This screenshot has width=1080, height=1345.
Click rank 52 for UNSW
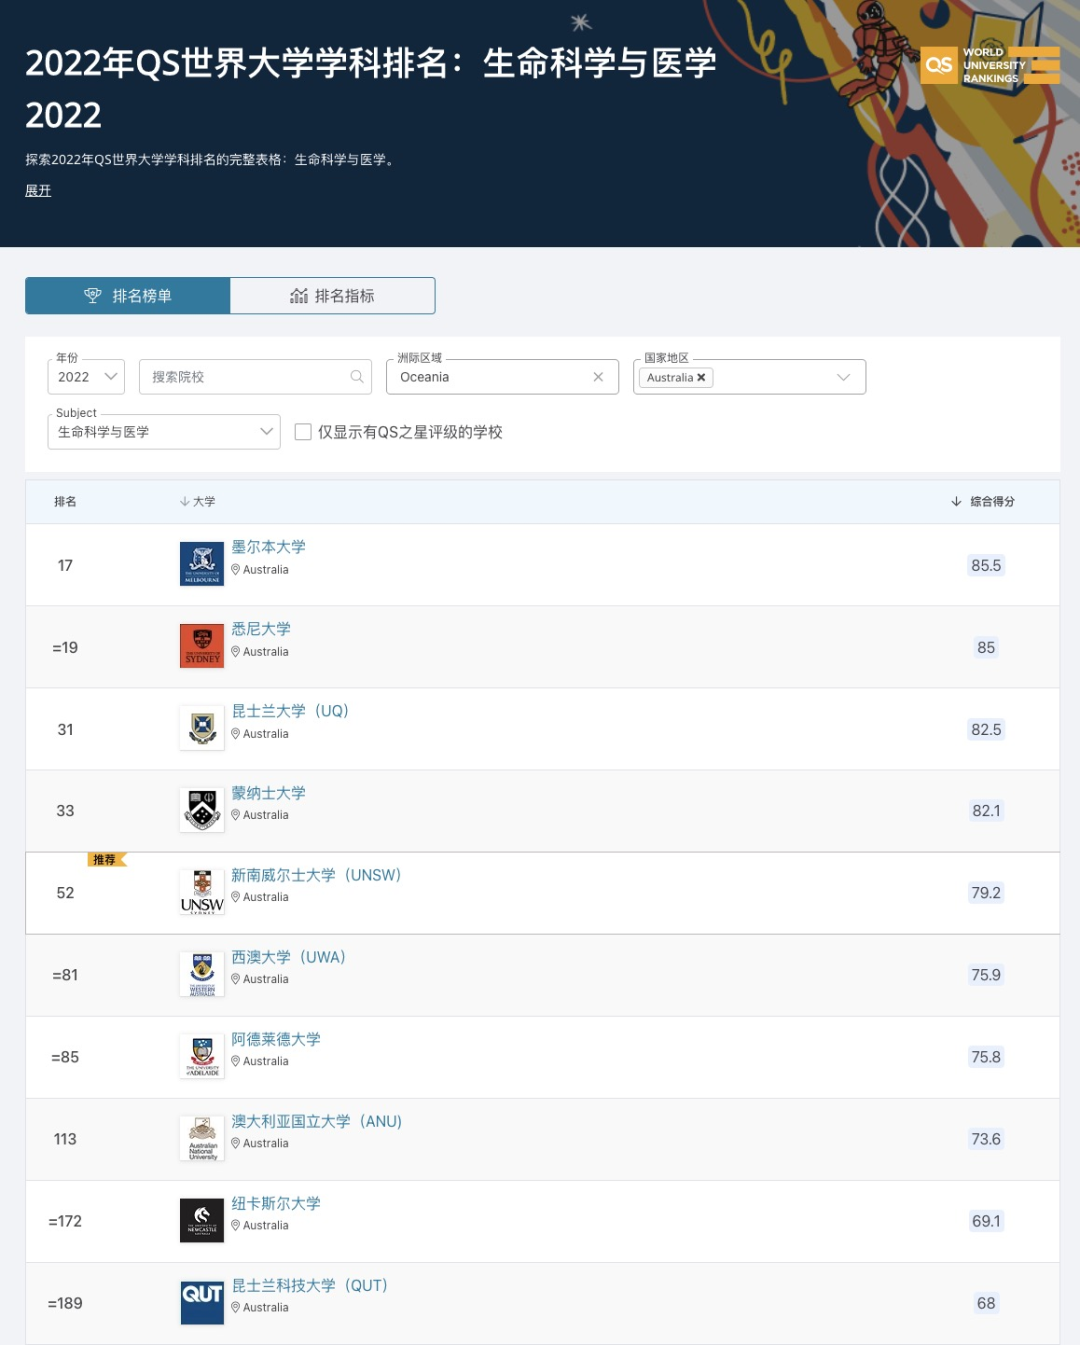pos(65,893)
